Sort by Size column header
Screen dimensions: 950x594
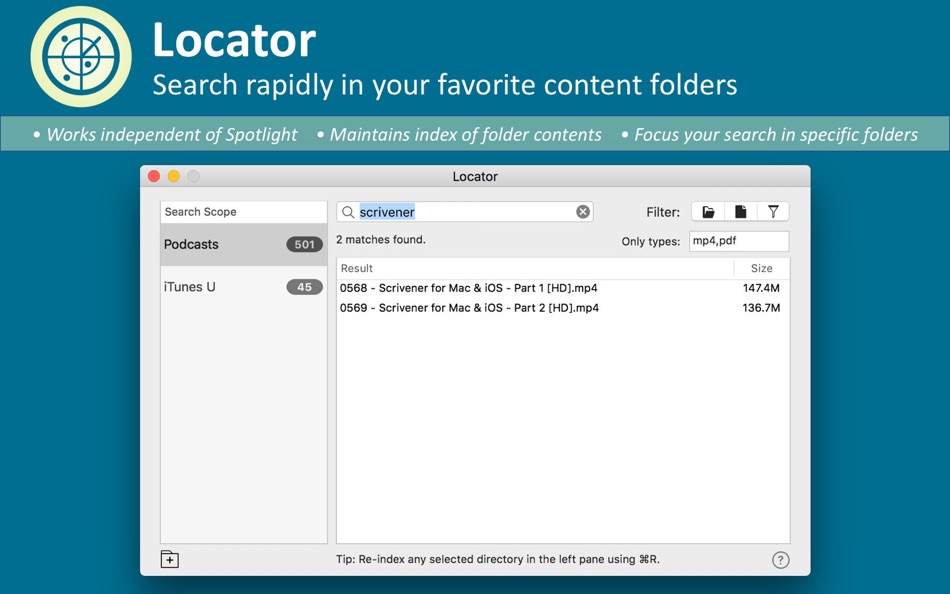click(x=762, y=268)
